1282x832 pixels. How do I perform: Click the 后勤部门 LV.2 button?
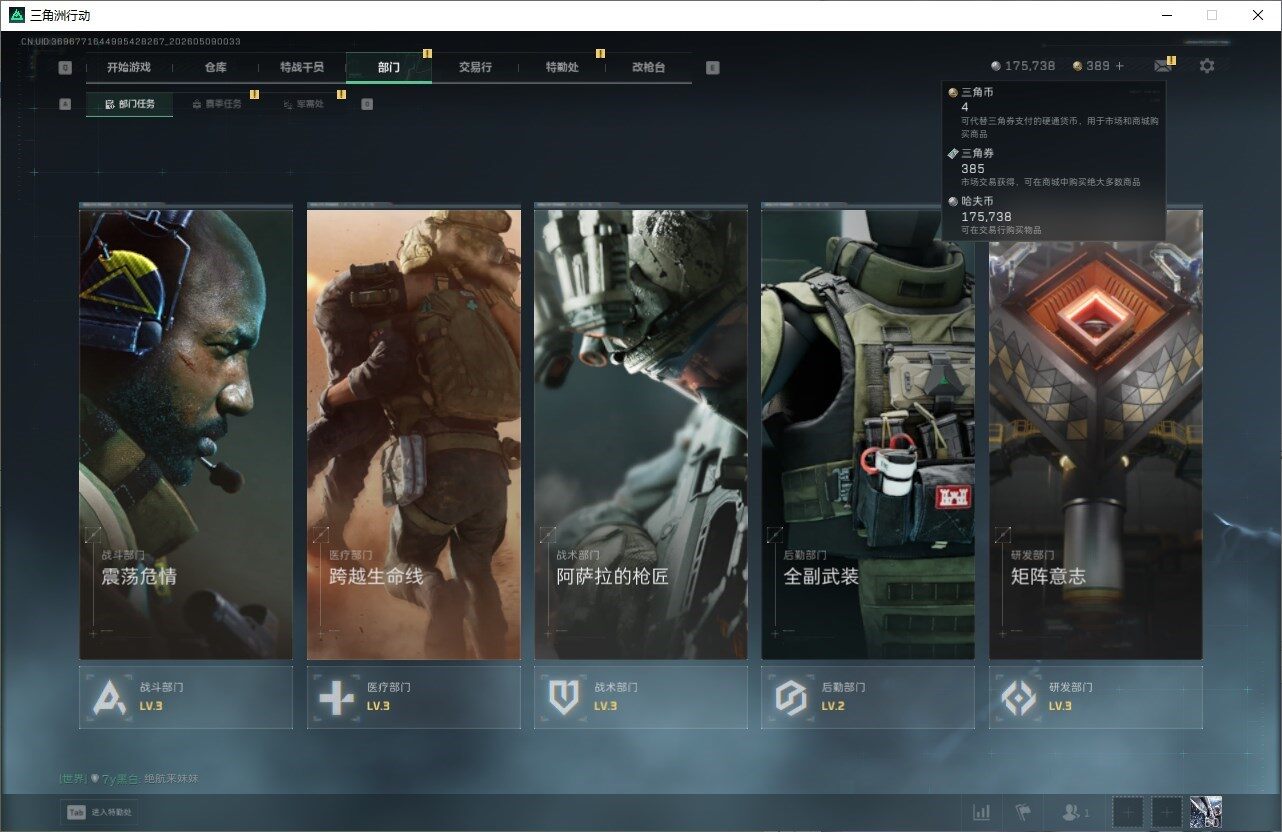(868, 697)
